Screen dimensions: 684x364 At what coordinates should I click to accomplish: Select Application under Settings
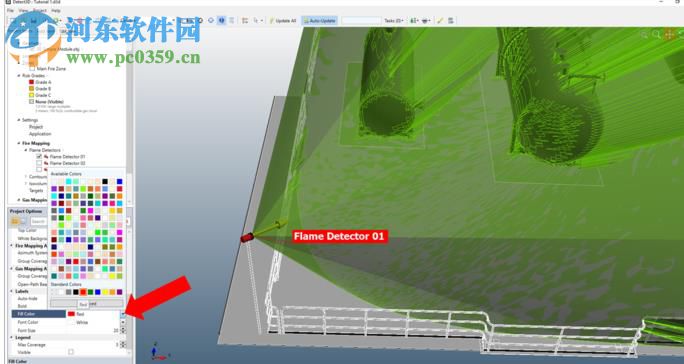click(x=40, y=134)
